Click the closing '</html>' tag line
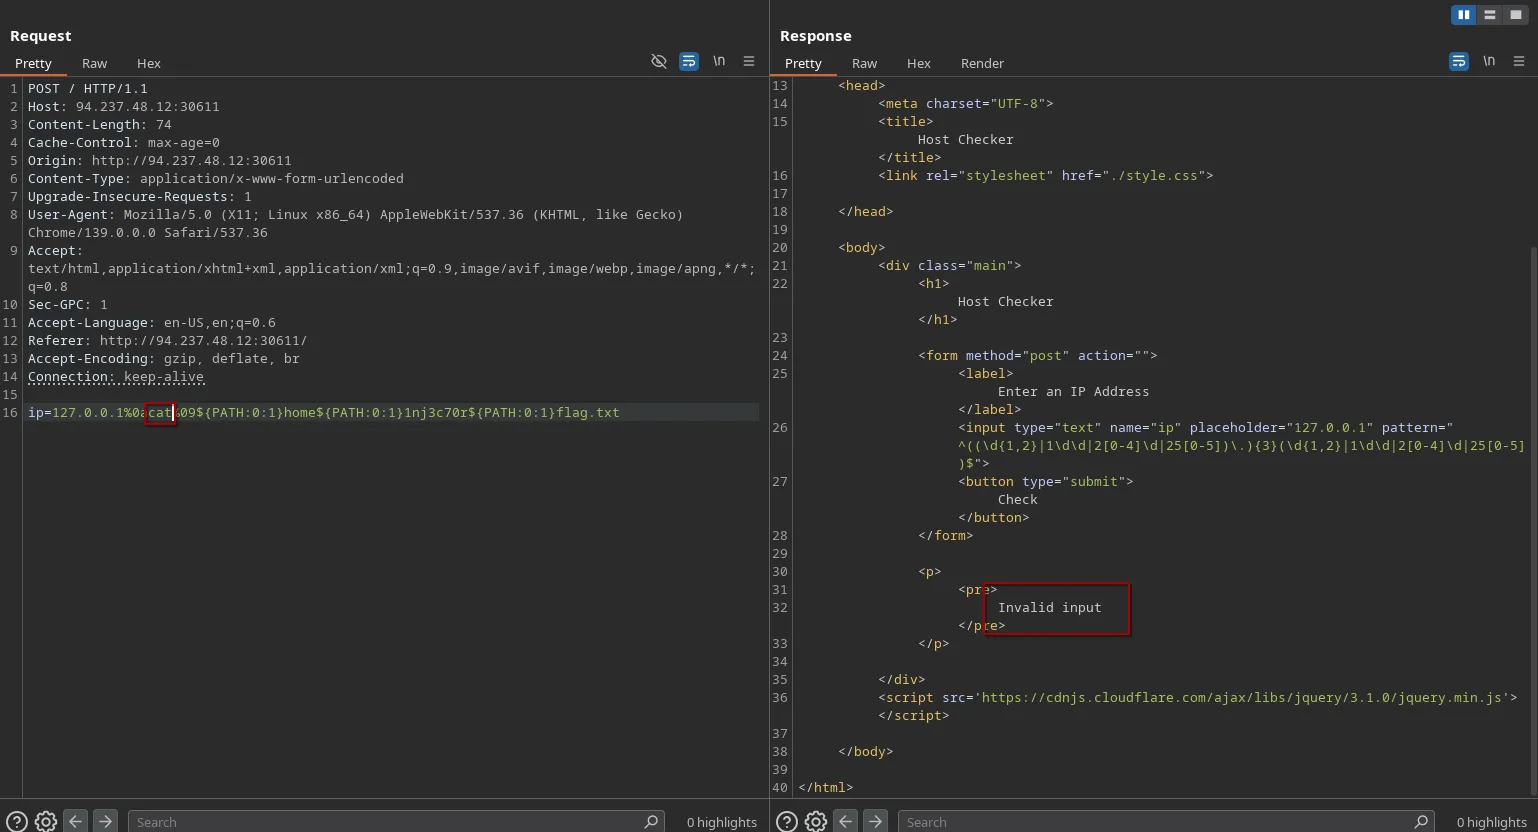This screenshot has width=1538, height=832. (826, 787)
